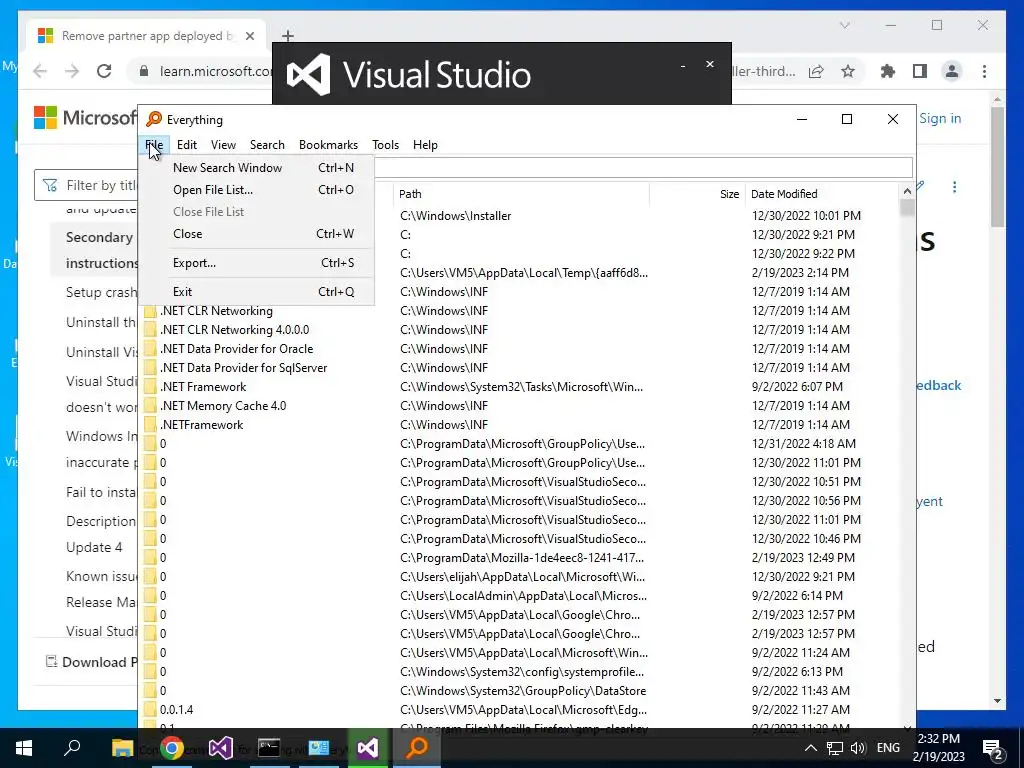Go back in Chrome
This screenshot has height=768, width=1024.
pyautogui.click(x=40, y=71)
